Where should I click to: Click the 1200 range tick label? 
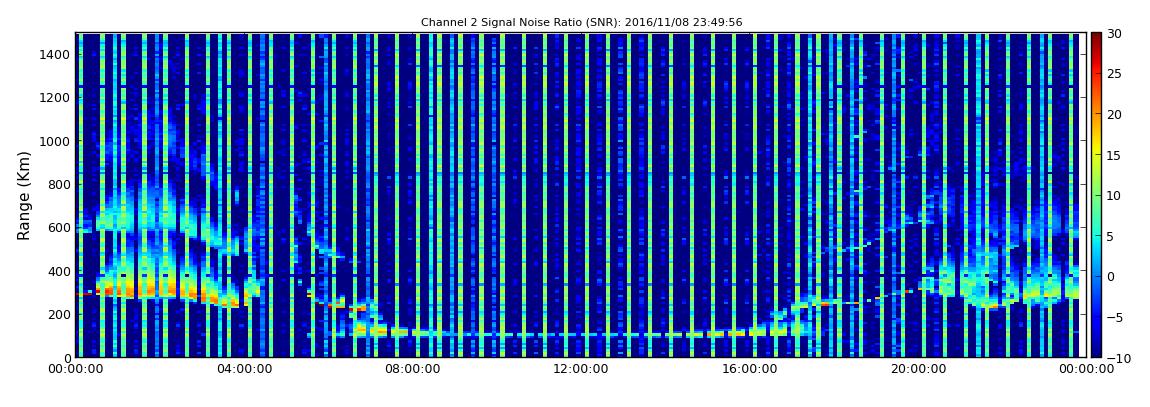(56, 98)
